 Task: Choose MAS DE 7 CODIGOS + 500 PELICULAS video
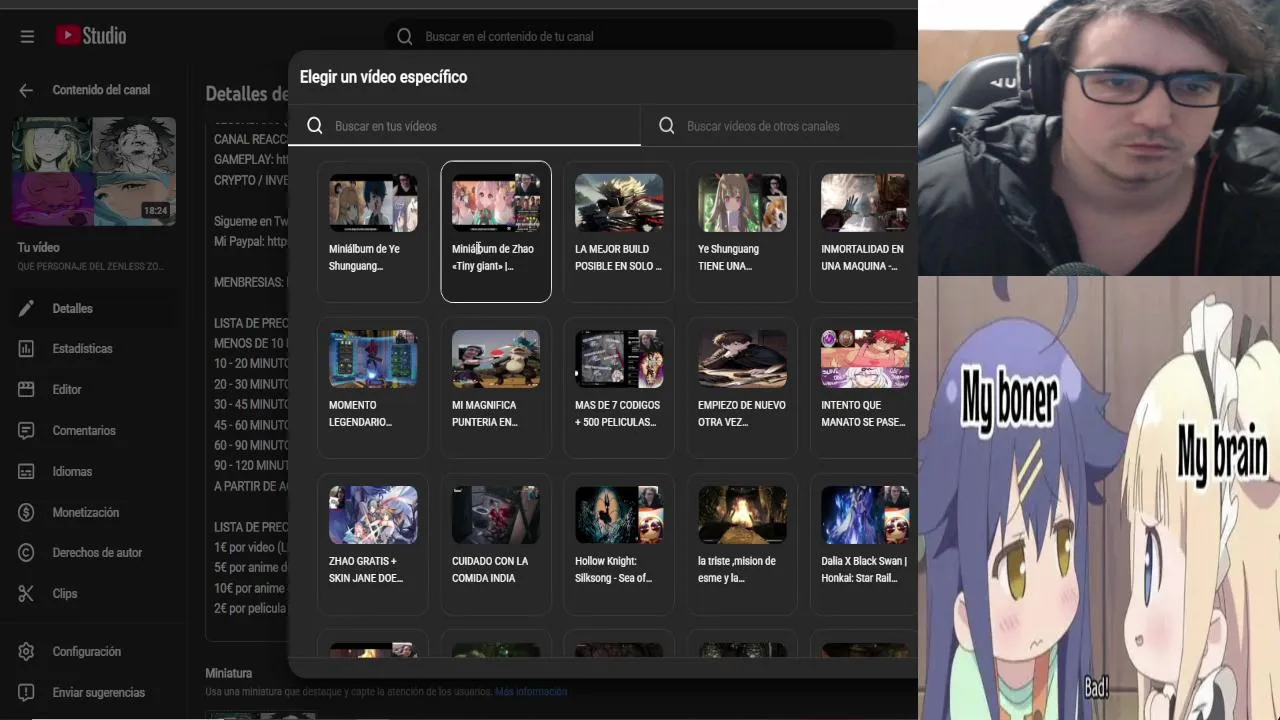pos(619,387)
